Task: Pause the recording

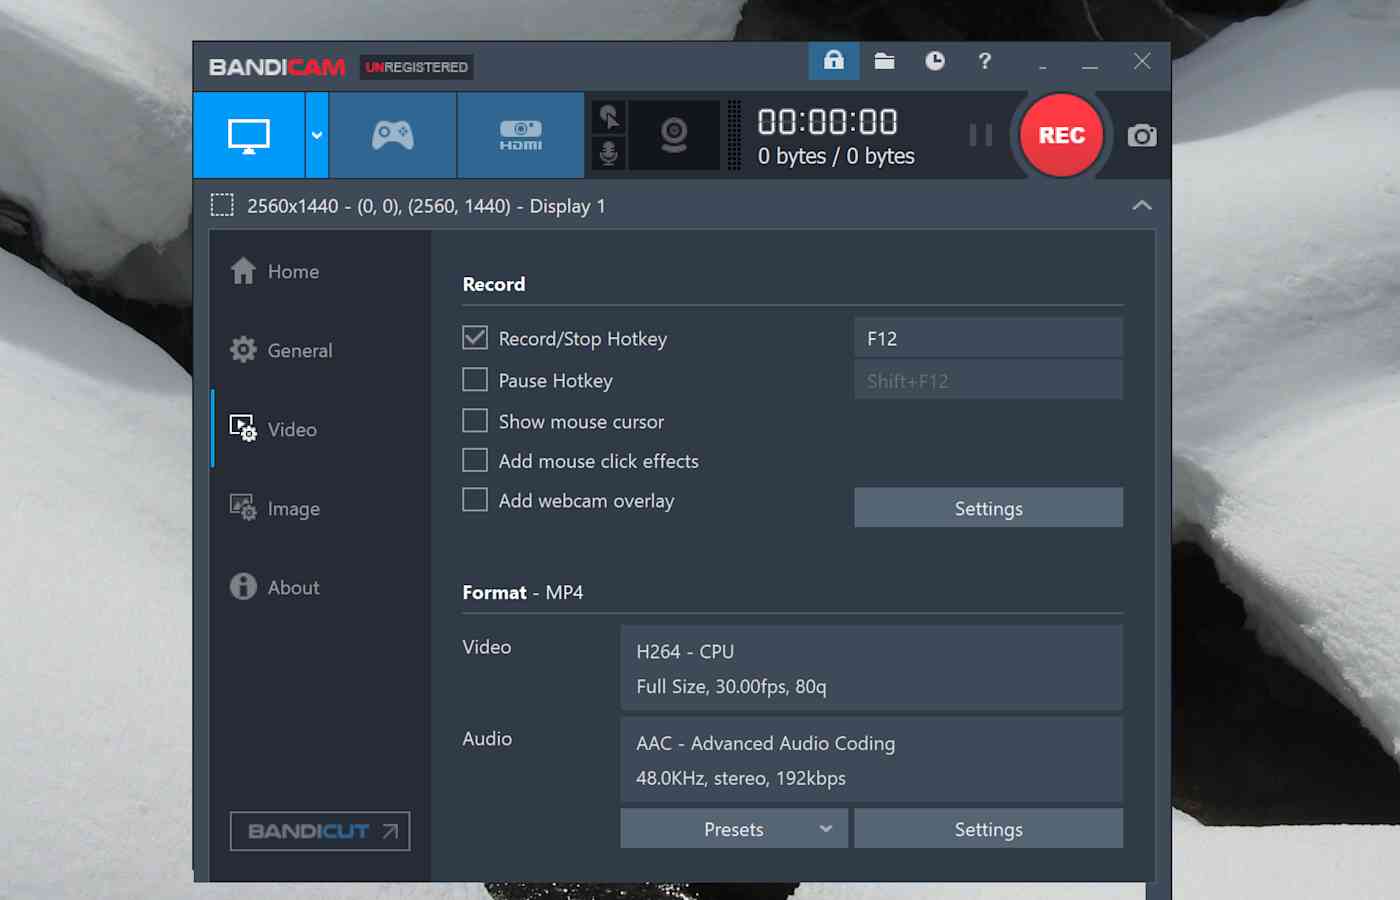Action: pyautogui.click(x=981, y=135)
